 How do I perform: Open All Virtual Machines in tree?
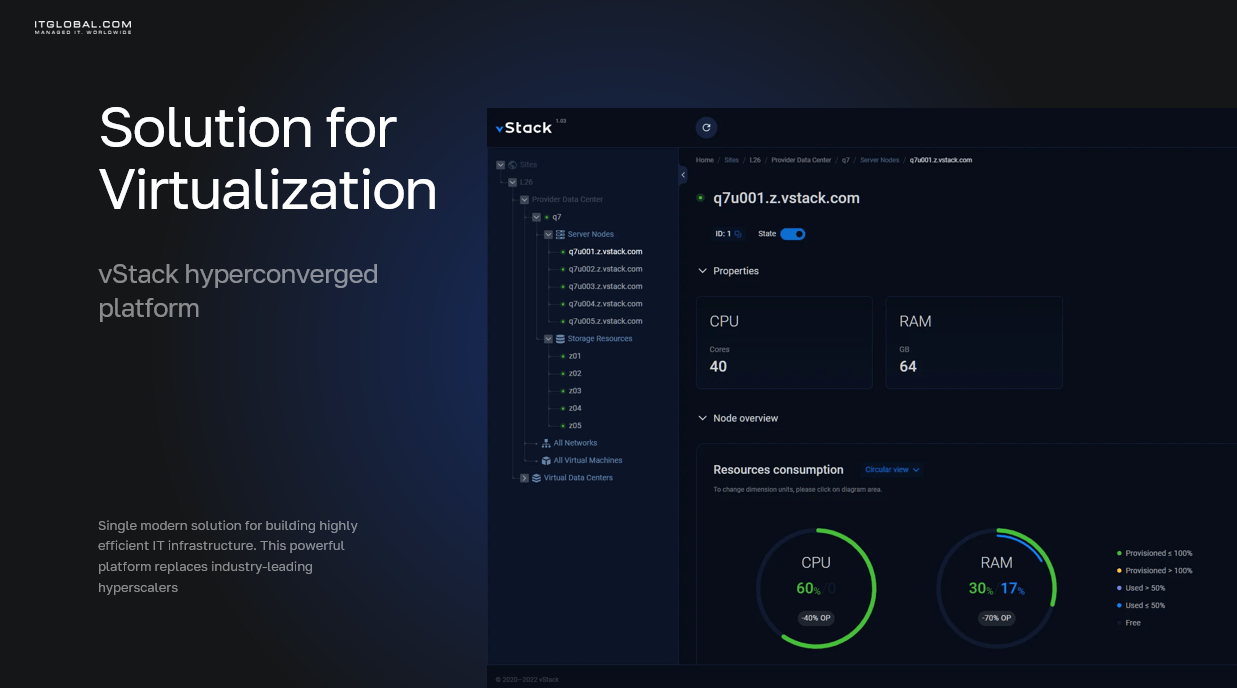(588, 460)
